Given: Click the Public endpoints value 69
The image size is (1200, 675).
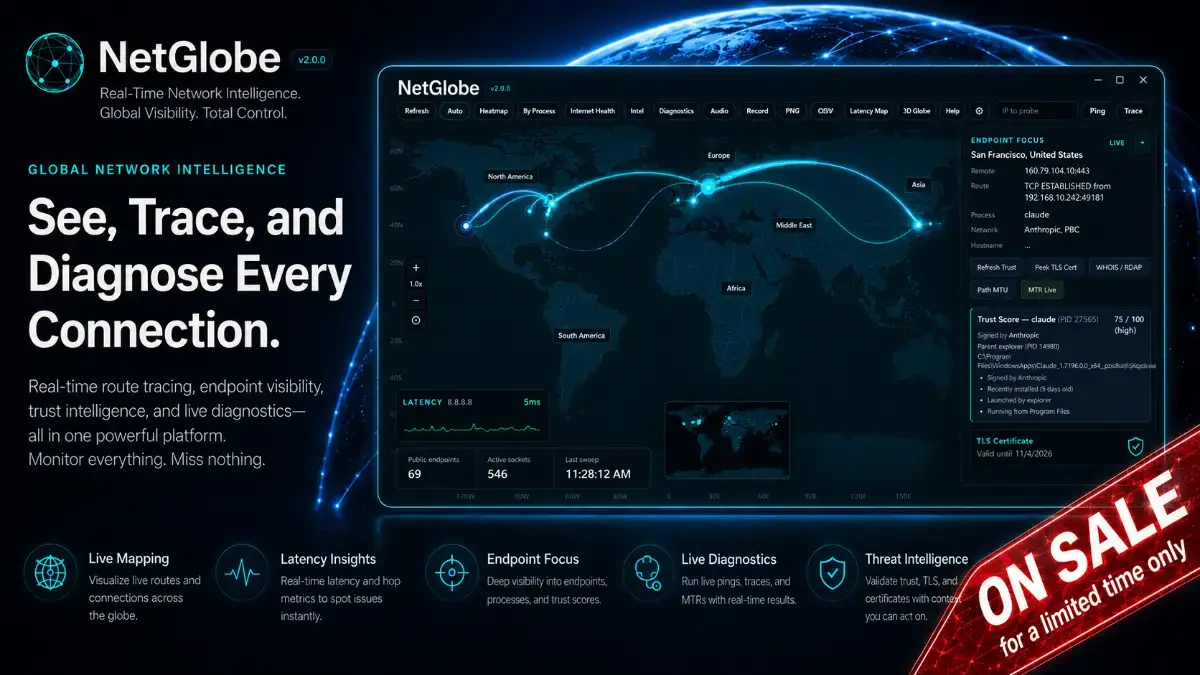Looking at the screenshot, I should coord(415,473).
